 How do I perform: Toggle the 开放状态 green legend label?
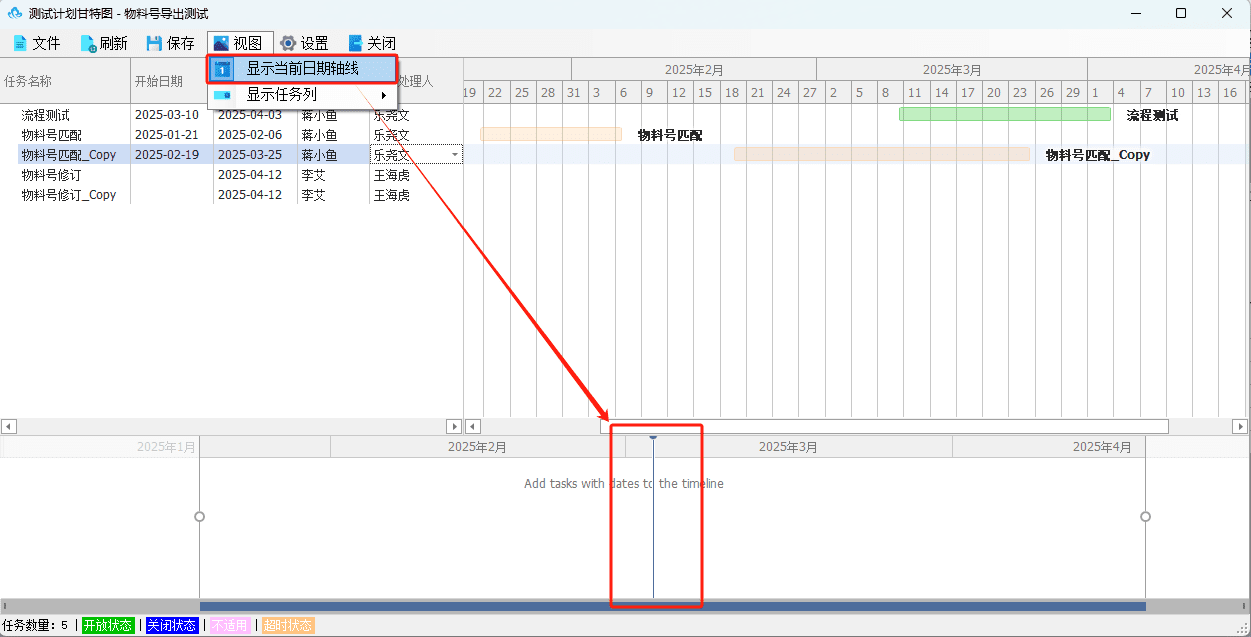[x=108, y=626]
